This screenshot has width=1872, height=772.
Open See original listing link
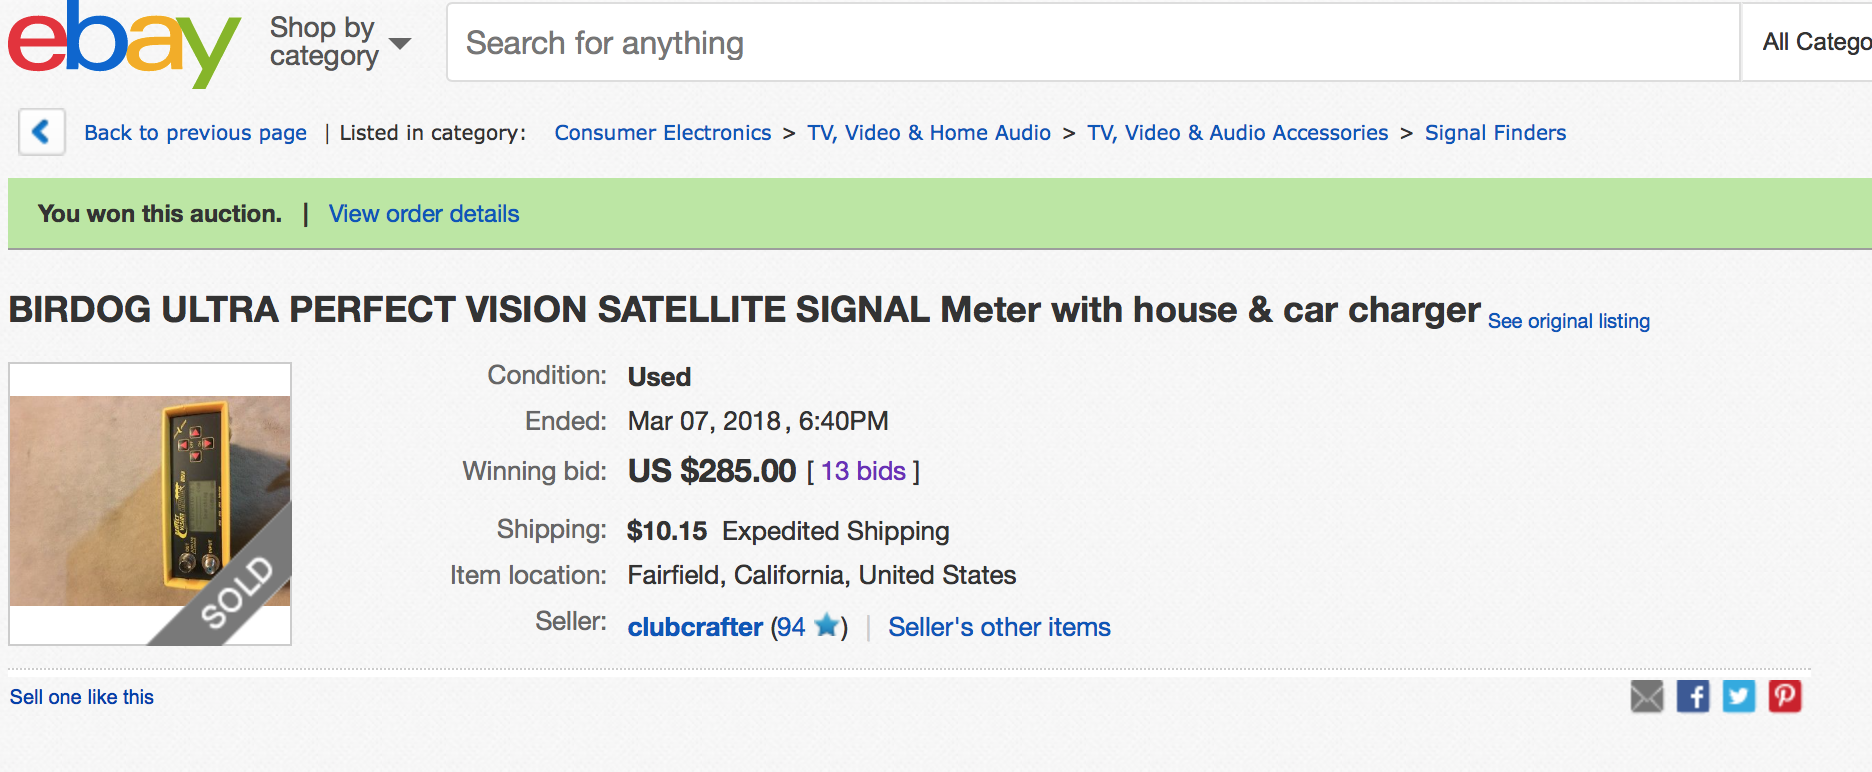click(1568, 321)
